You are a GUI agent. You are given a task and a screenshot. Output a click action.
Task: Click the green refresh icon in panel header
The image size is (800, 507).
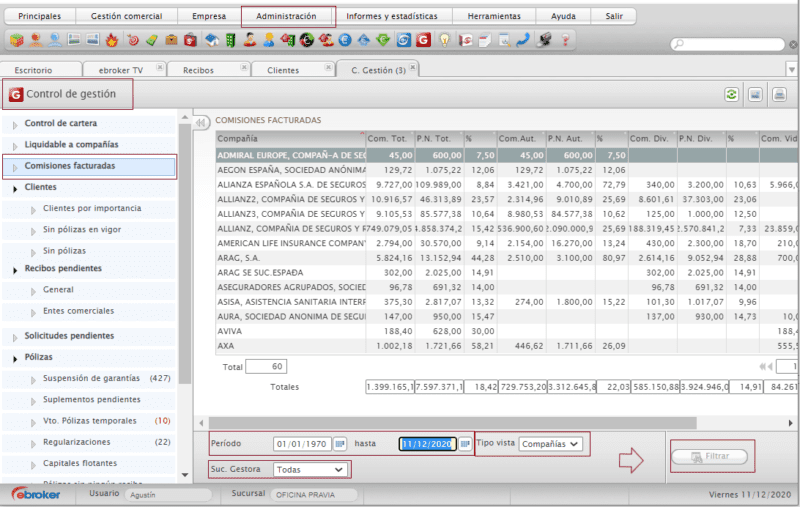(x=732, y=94)
